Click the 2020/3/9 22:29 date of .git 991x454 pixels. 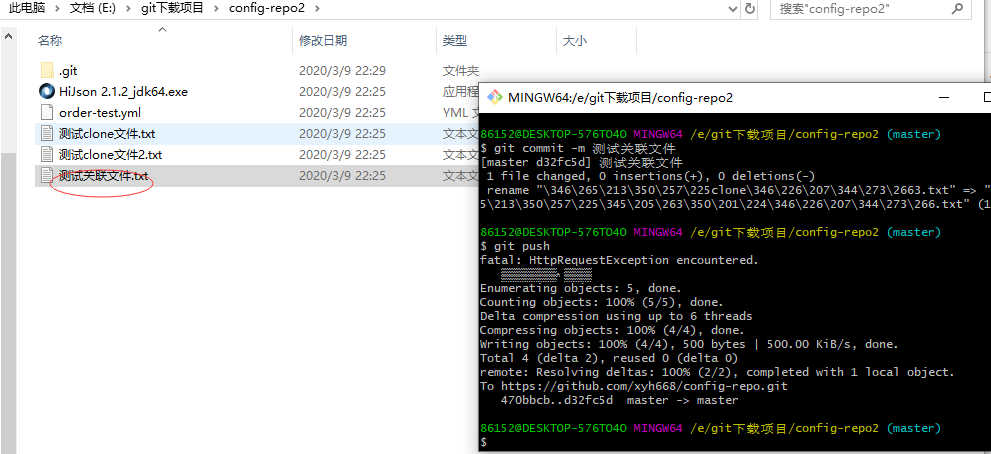[x=342, y=71]
